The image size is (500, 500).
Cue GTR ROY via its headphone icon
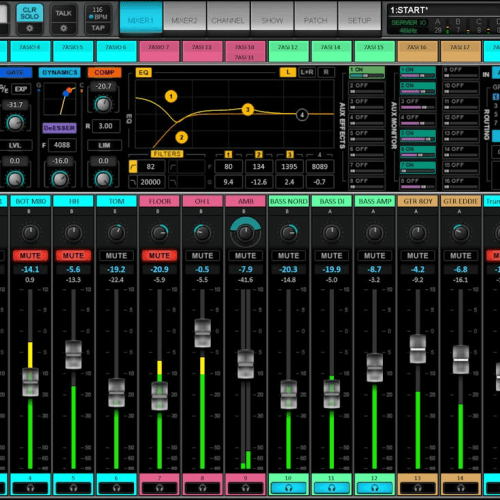point(417,488)
